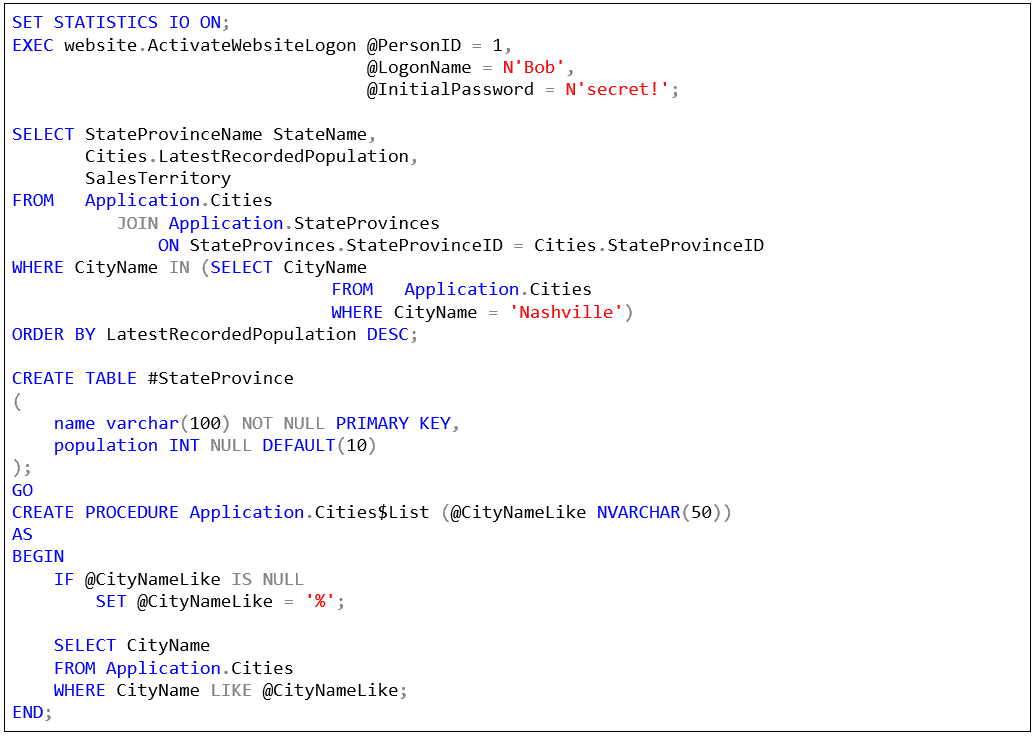Image resolution: width=1036 pixels, height=737 pixels.
Task: Click the @PersonID parameter
Action: 414,46
